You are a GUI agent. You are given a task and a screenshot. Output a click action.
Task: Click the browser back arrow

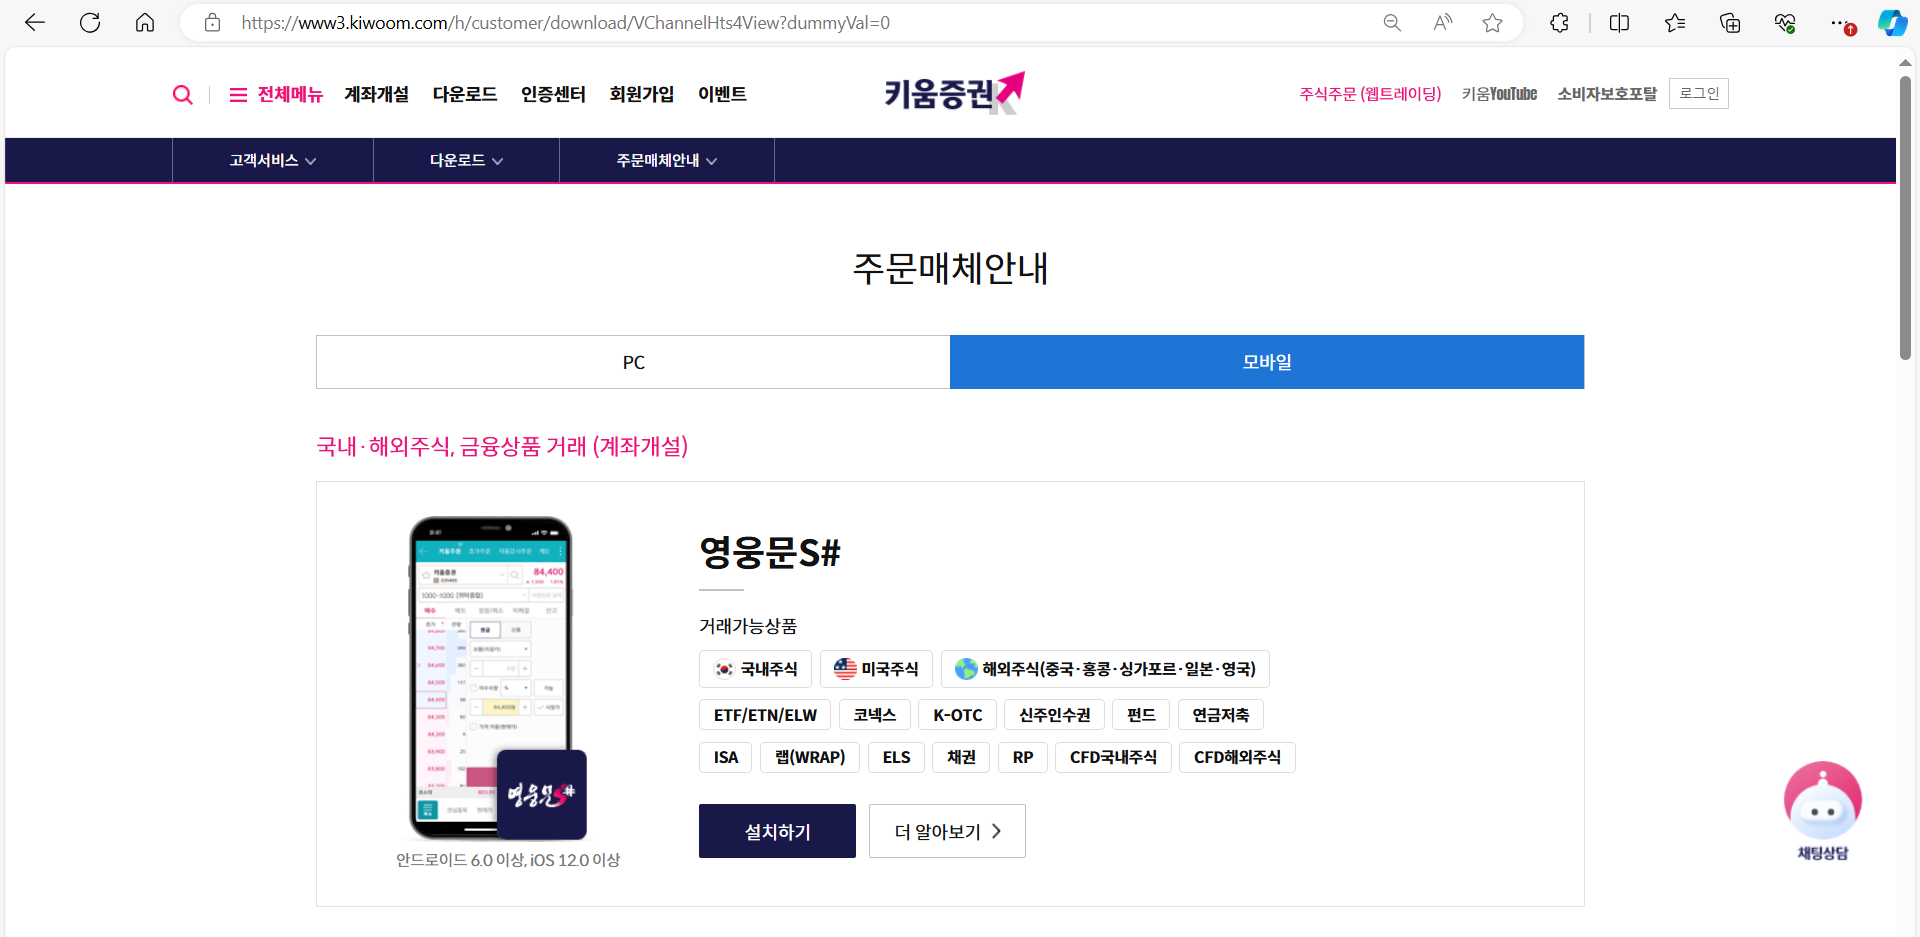pyautogui.click(x=35, y=22)
